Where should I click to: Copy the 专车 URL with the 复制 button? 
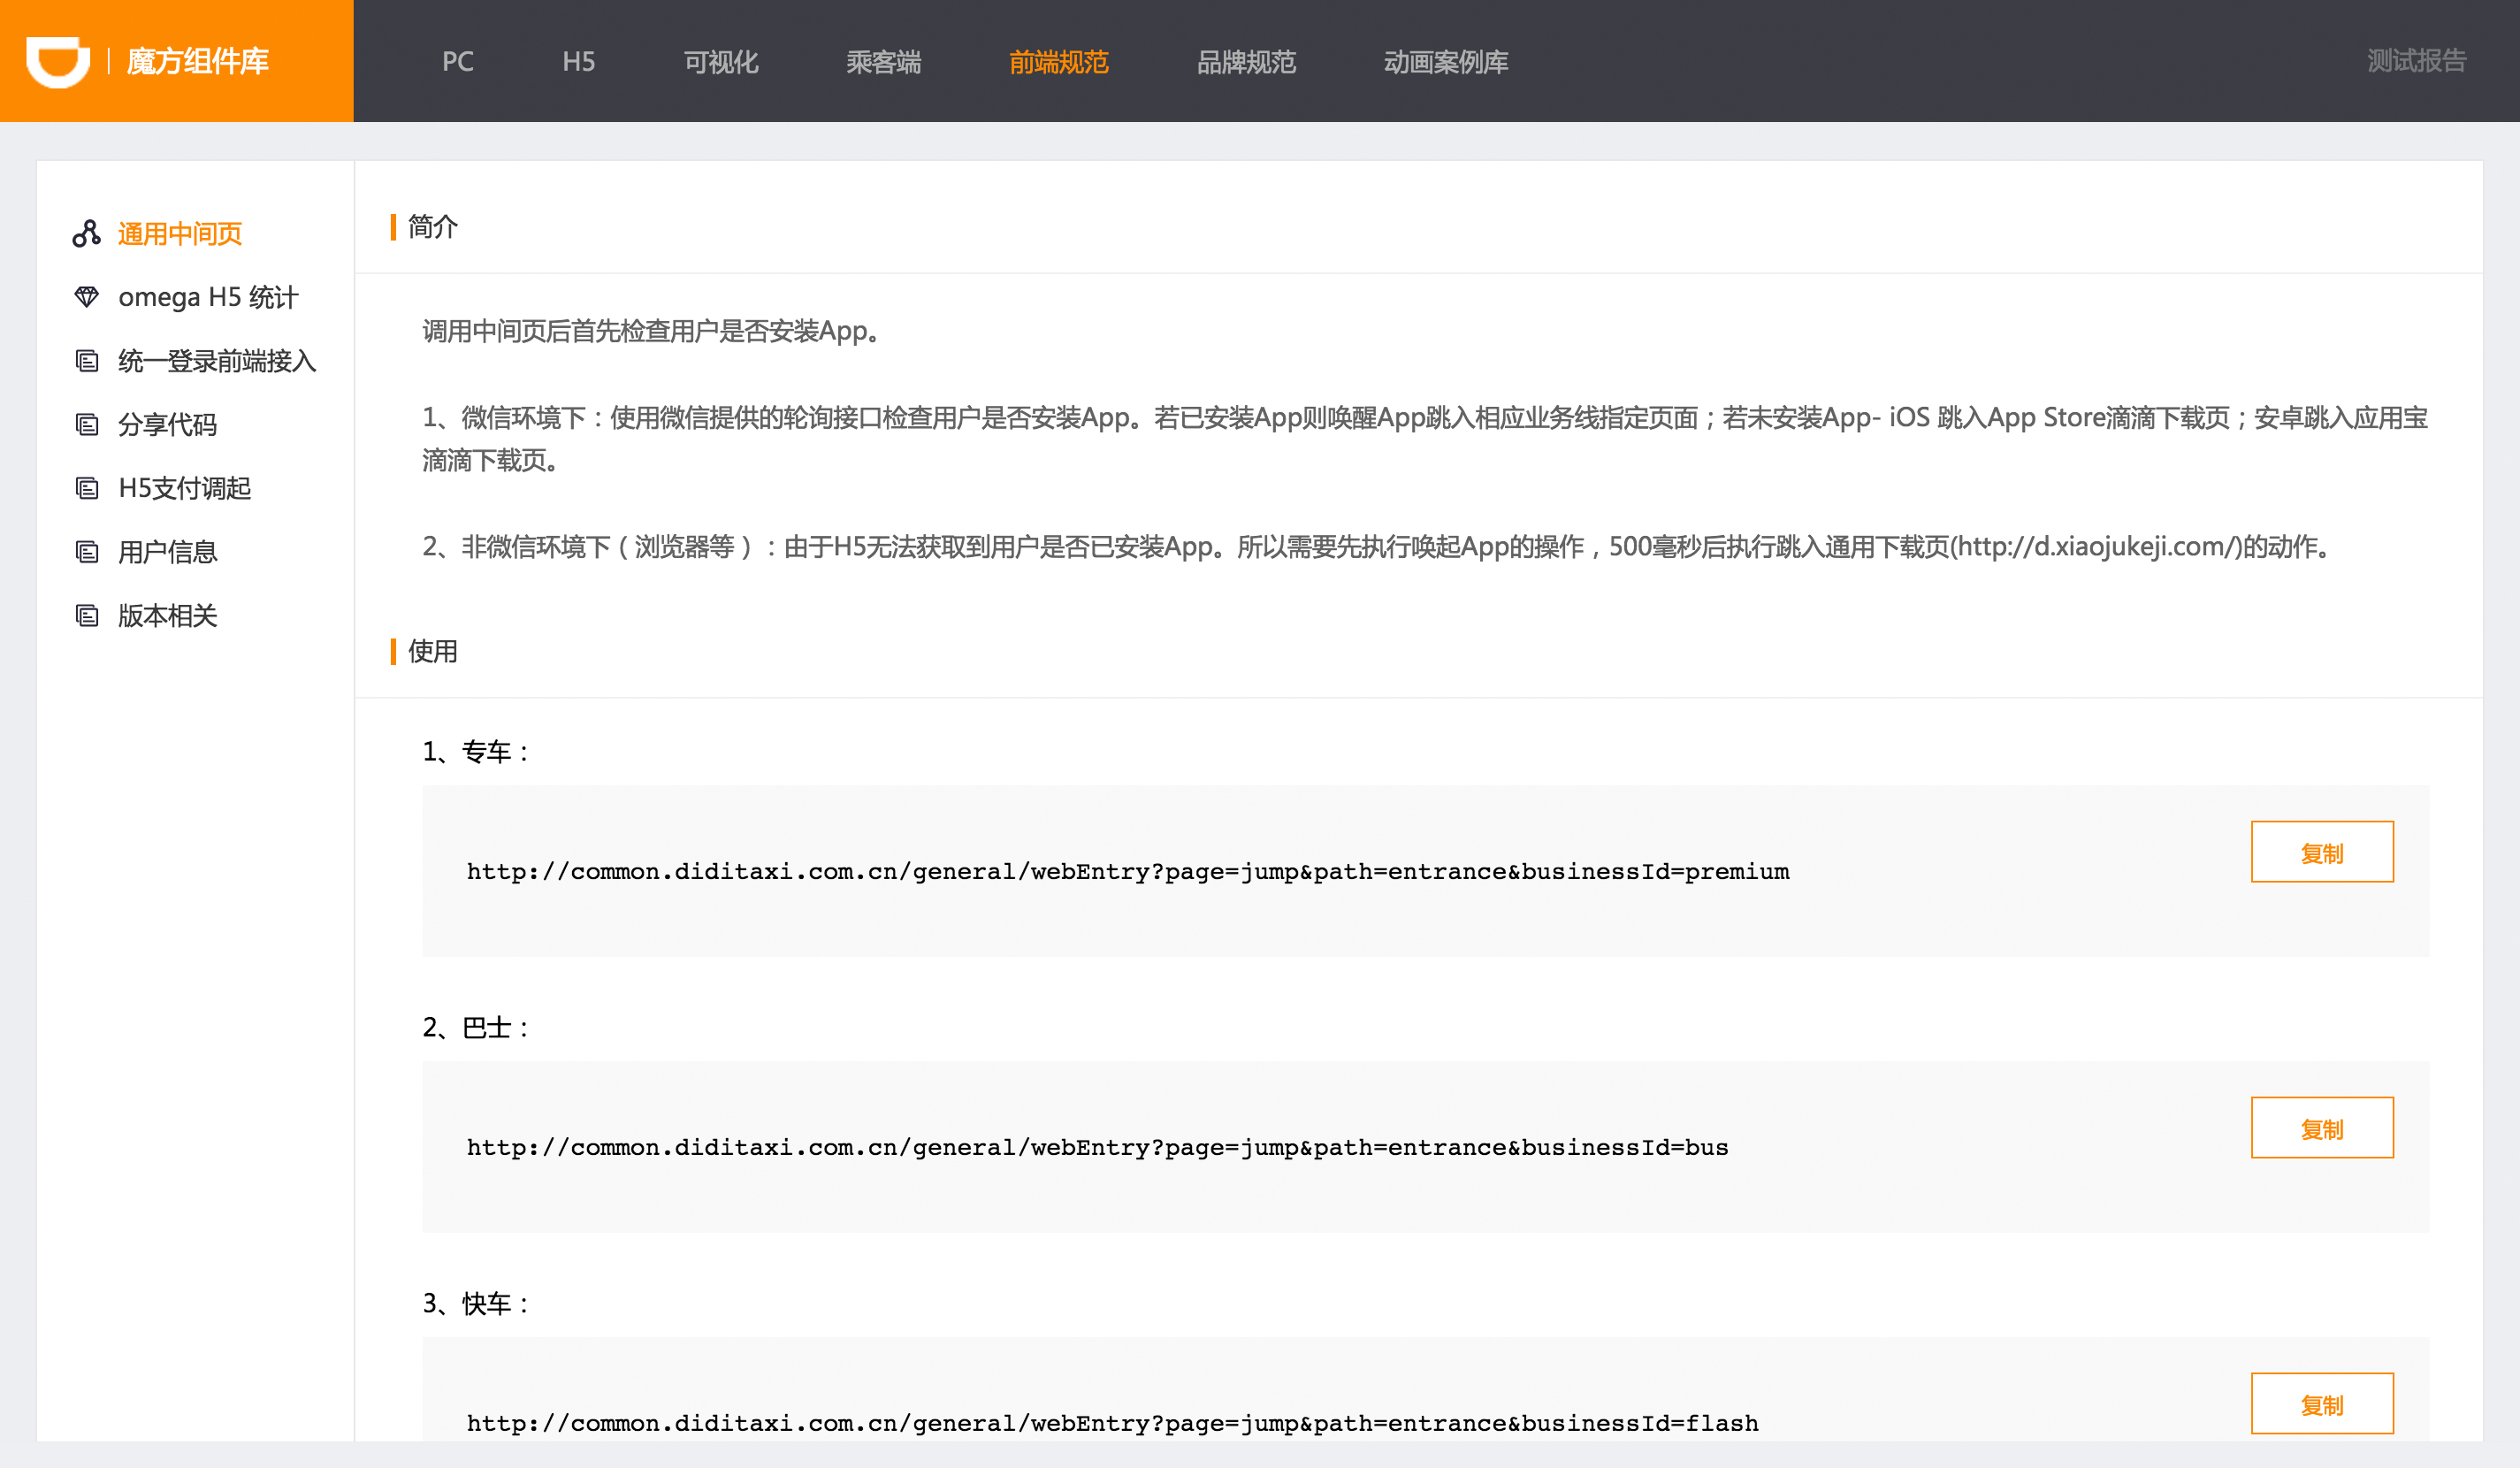coord(2322,851)
